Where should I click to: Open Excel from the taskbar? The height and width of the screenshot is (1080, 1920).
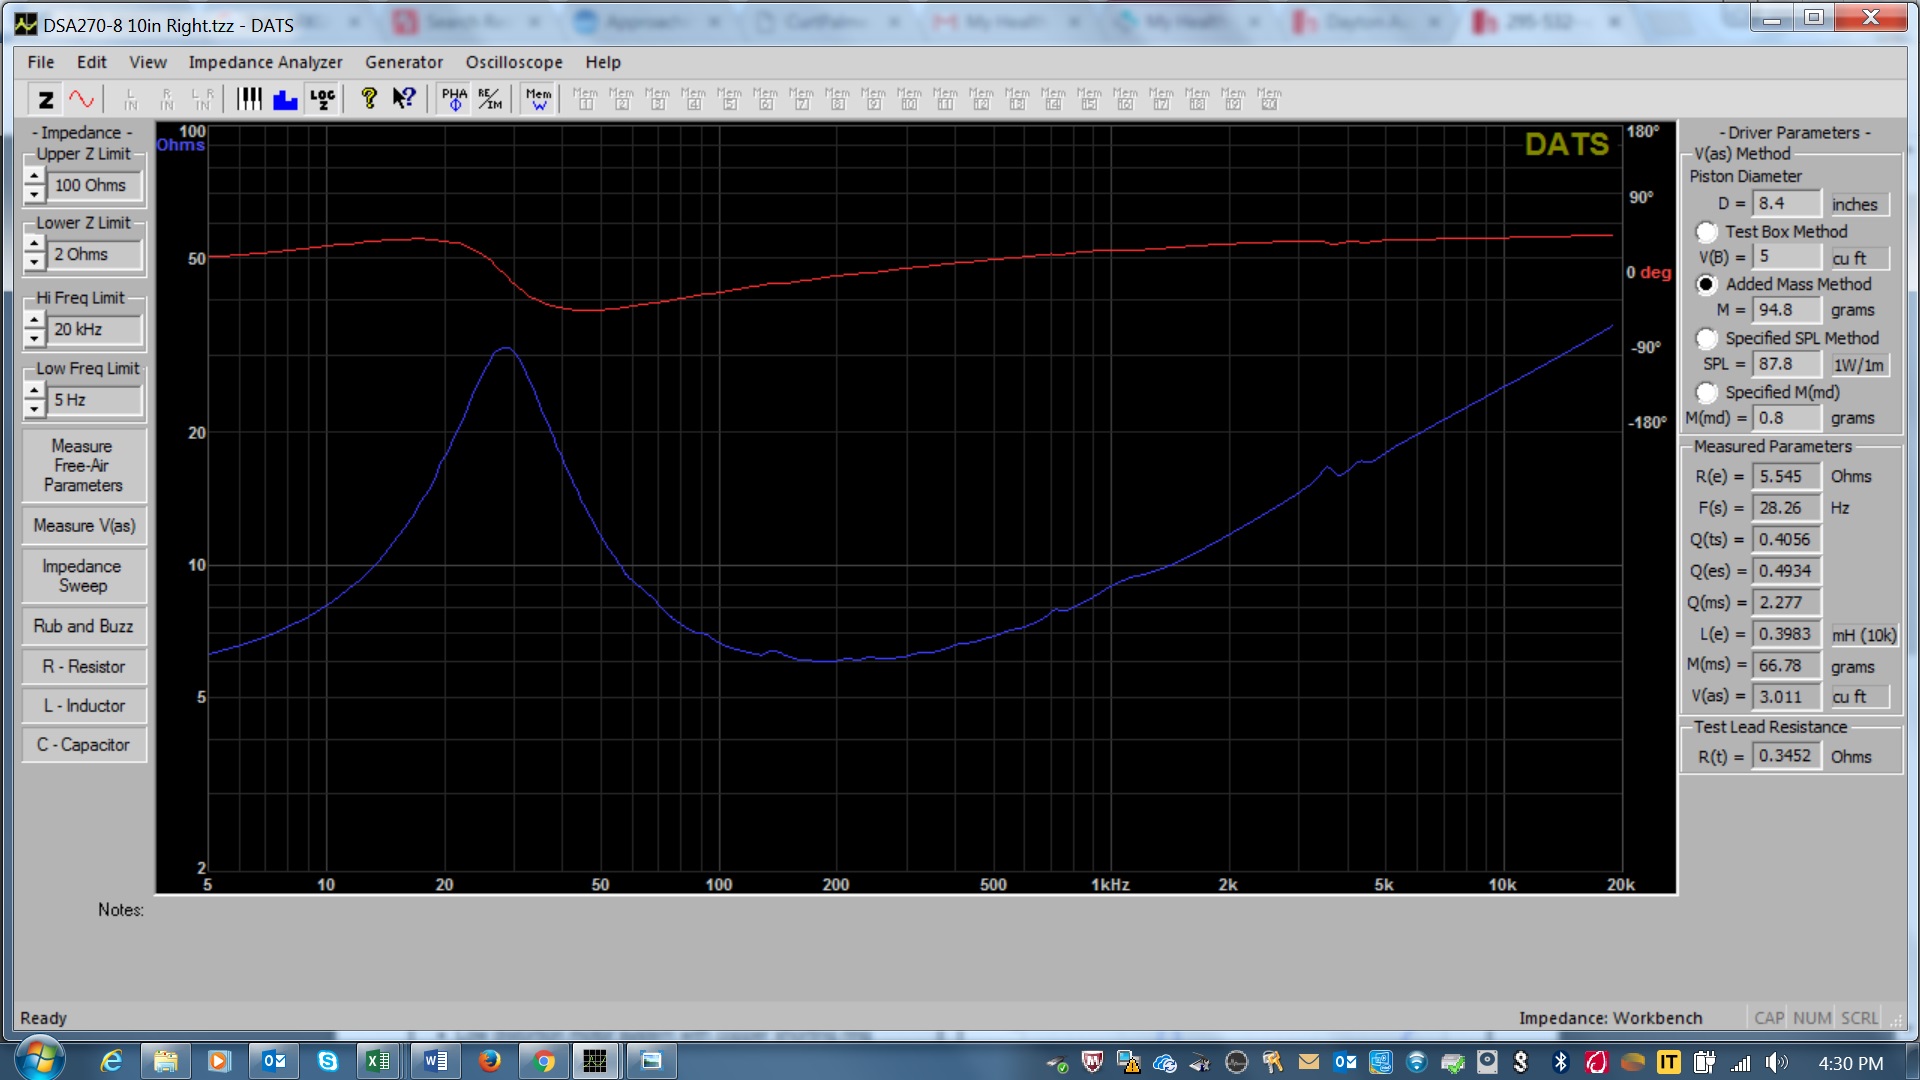(x=378, y=1061)
